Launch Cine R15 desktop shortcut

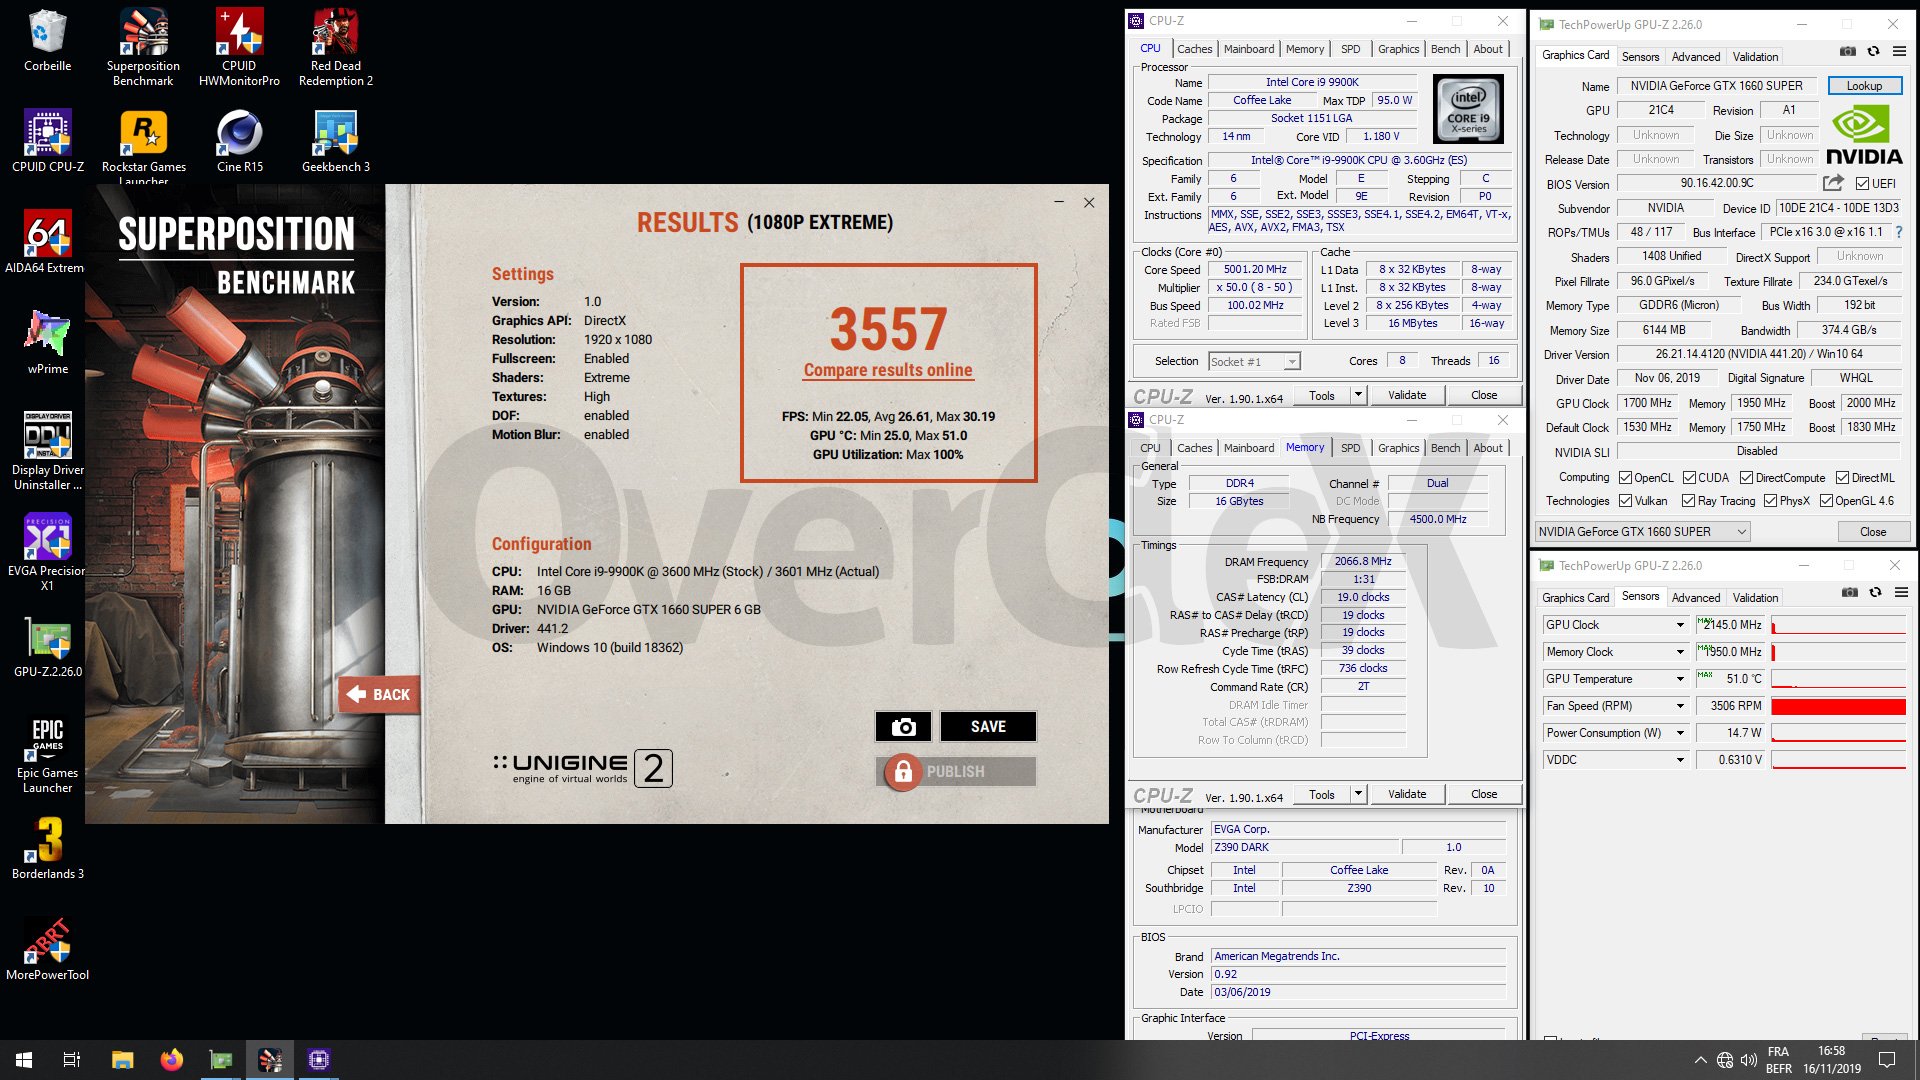pyautogui.click(x=239, y=141)
